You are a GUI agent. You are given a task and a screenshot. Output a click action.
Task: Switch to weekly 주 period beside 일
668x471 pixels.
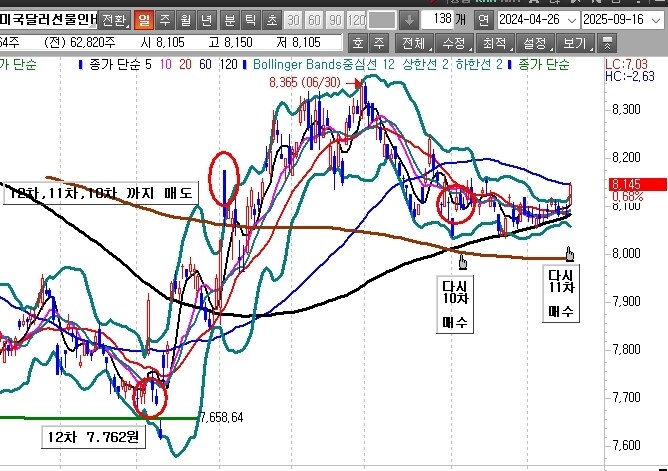(x=165, y=20)
